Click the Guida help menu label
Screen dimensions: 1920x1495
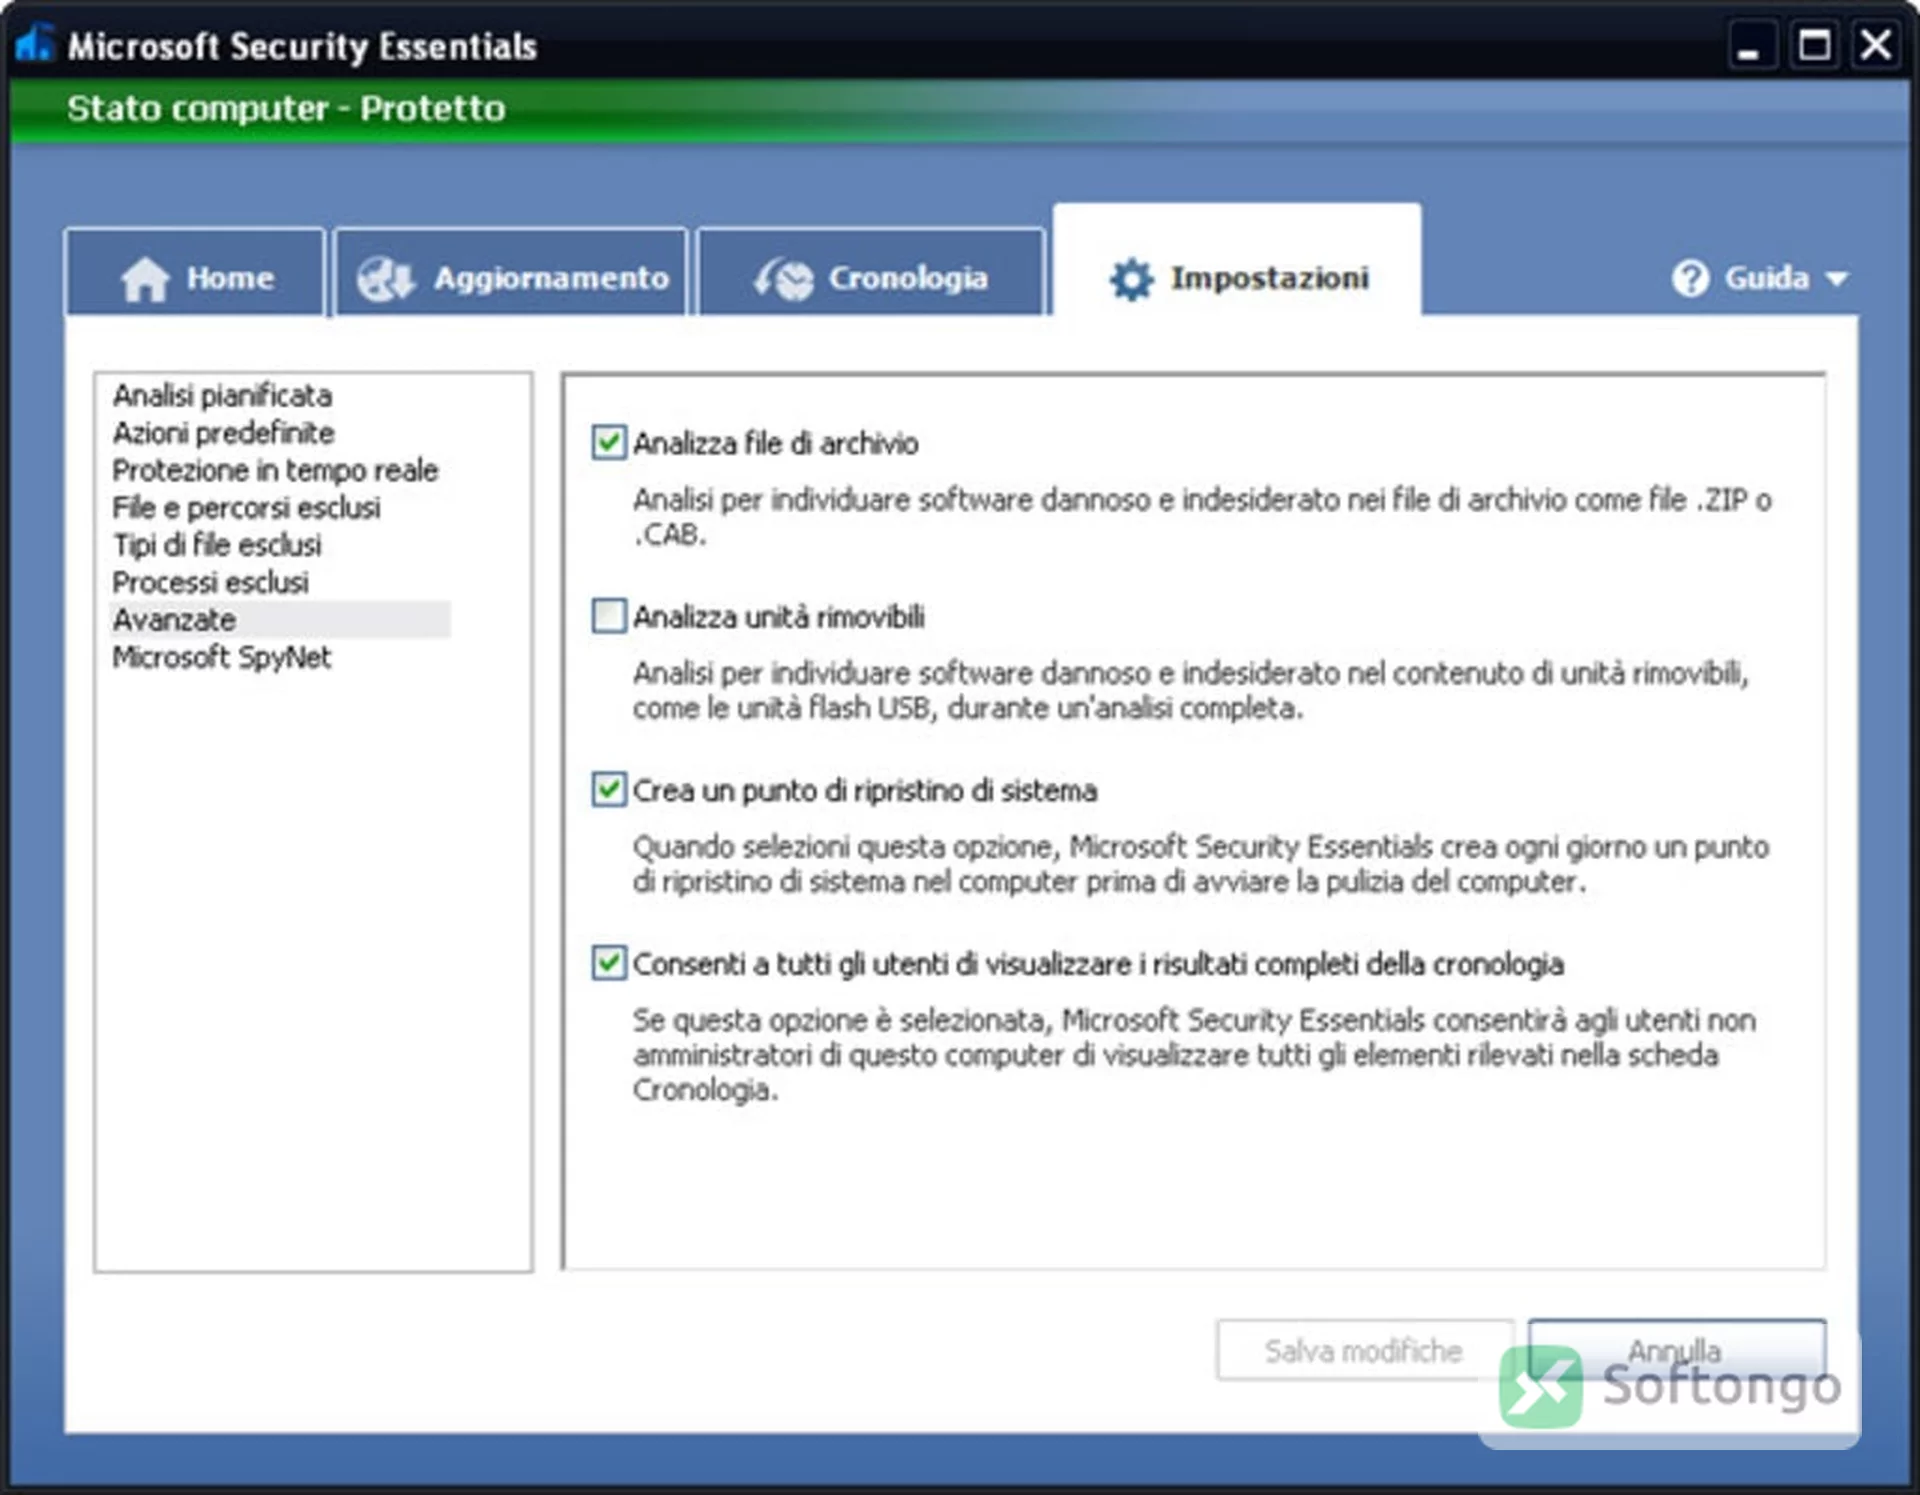(1766, 278)
